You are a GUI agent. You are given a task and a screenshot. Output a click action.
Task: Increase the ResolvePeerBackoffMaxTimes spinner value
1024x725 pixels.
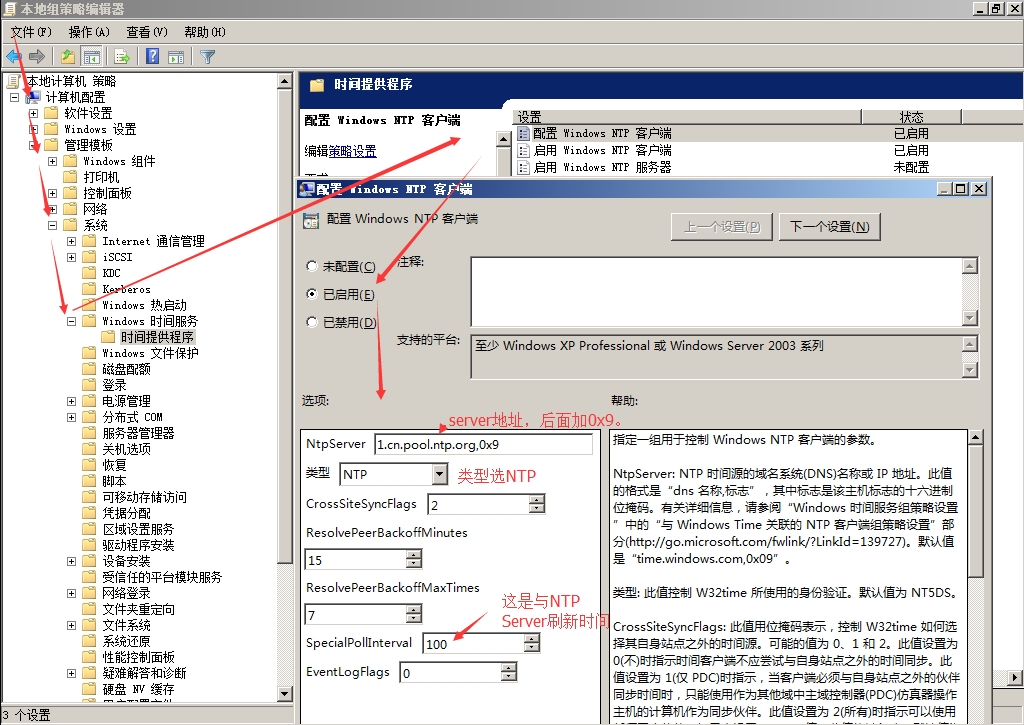point(414,610)
